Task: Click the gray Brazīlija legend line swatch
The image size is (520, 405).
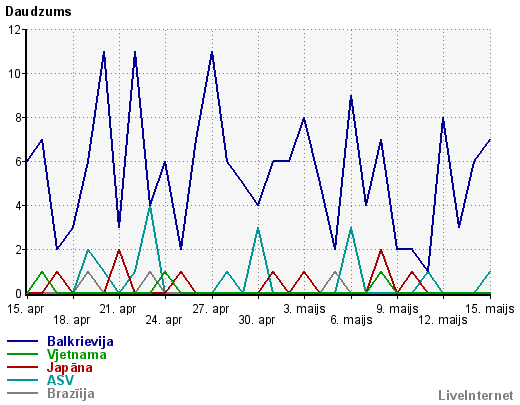Action: pos(22,393)
